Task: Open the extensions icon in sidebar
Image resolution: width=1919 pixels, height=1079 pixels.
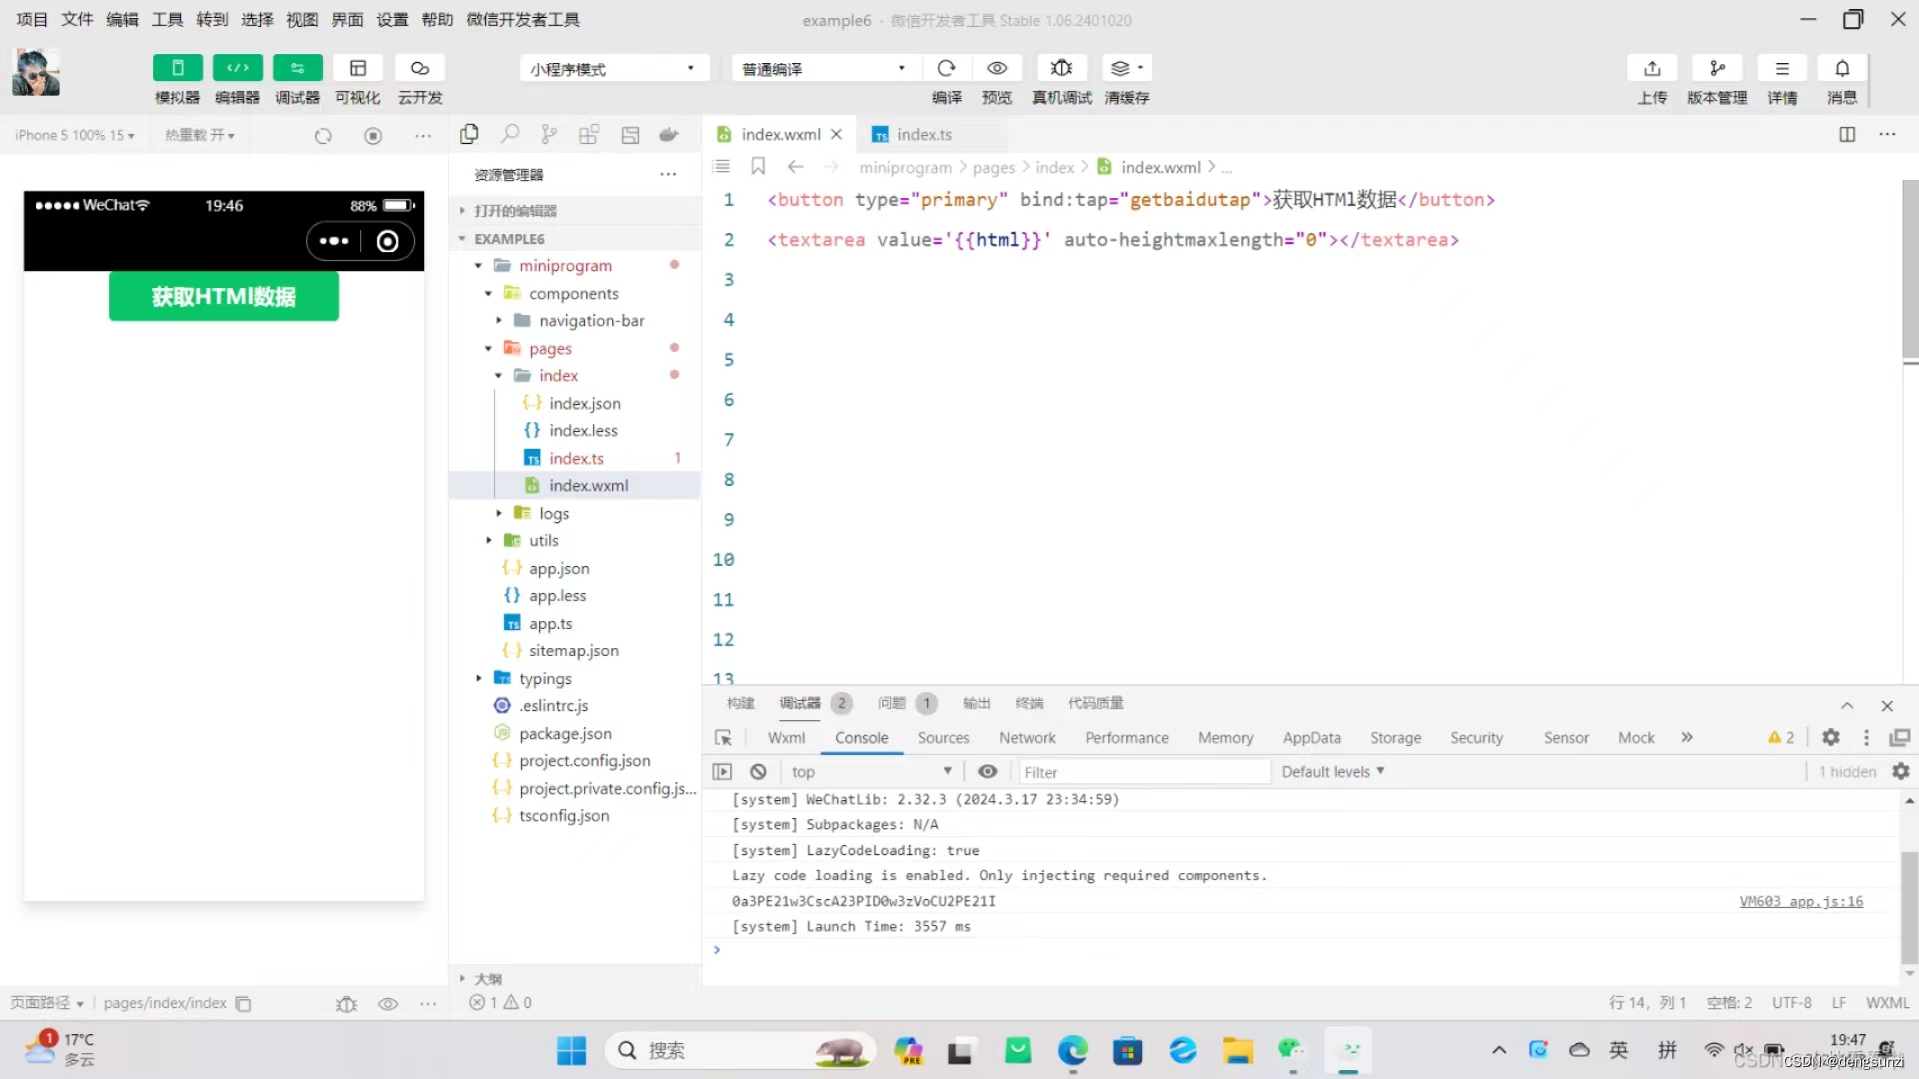Action: (x=589, y=134)
